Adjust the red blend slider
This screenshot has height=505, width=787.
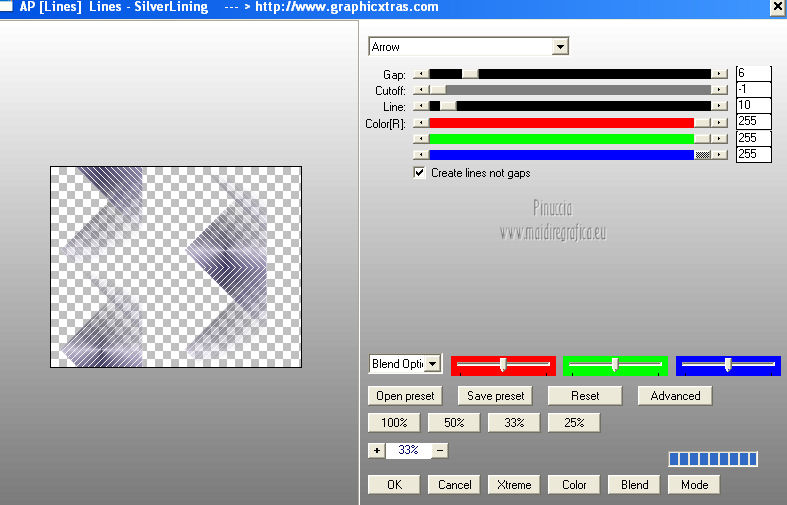click(503, 365)
